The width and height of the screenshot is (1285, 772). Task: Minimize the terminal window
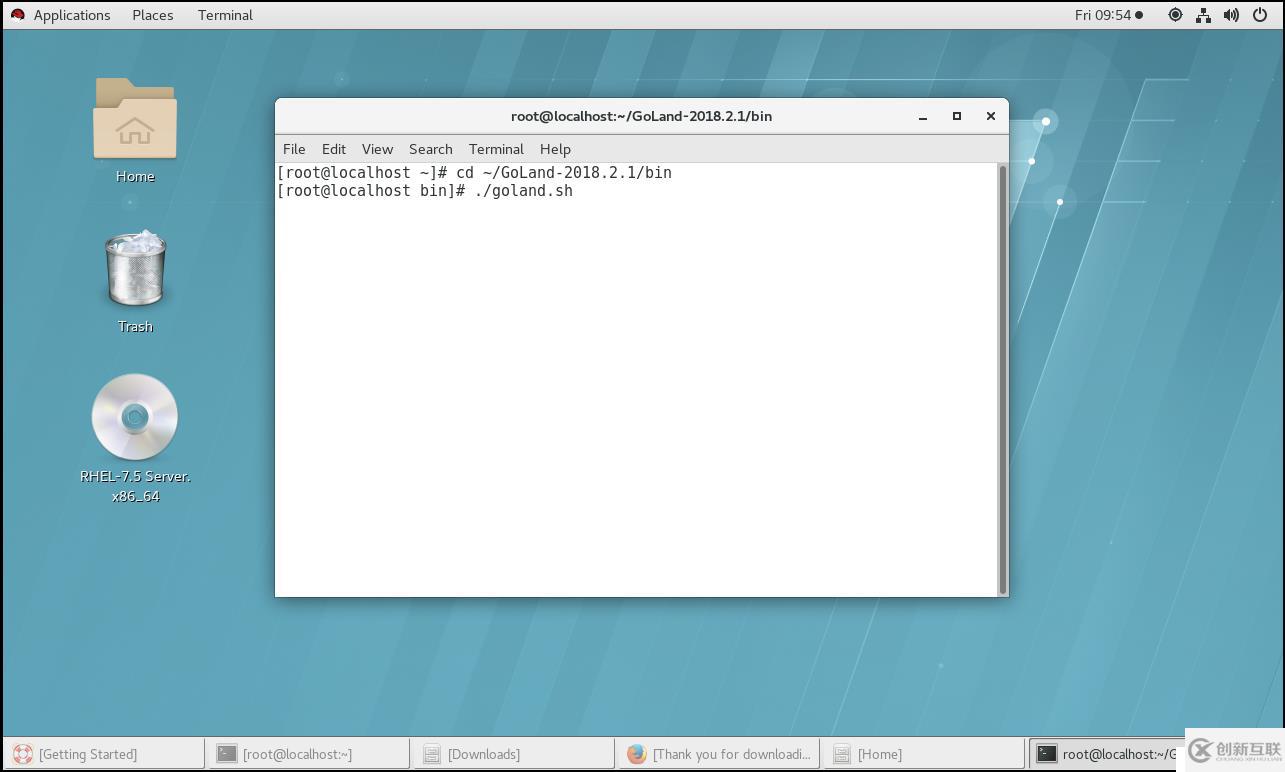923,116
